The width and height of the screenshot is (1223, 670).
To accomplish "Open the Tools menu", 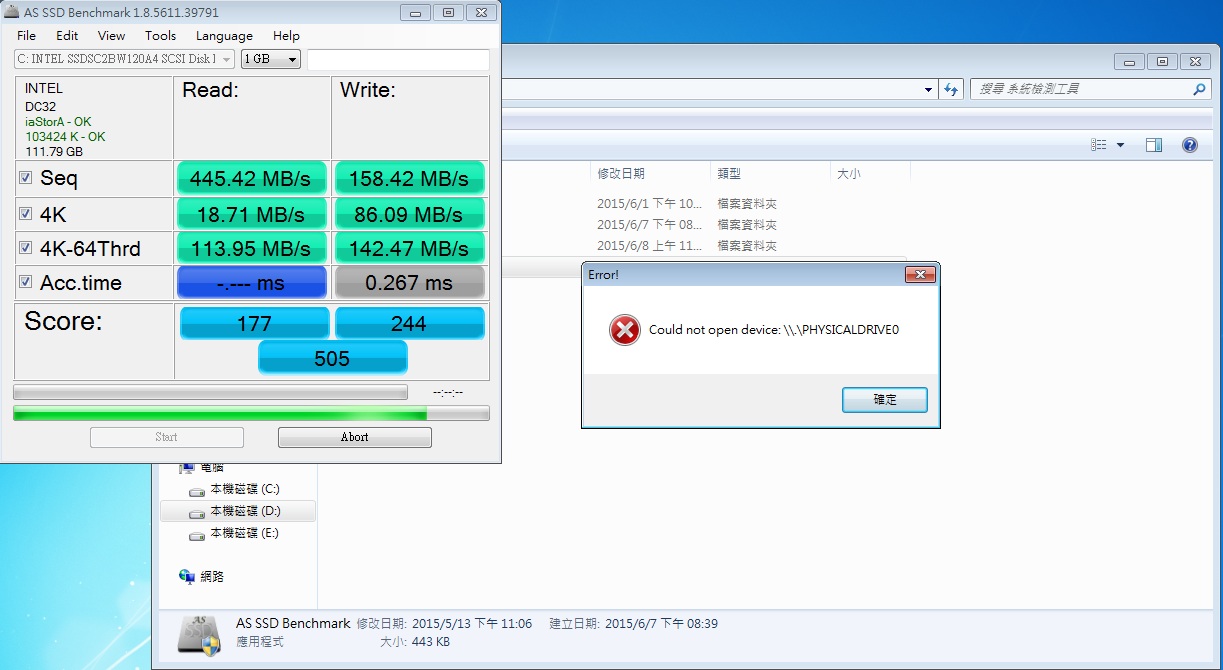I will click(x=160, y=35).
